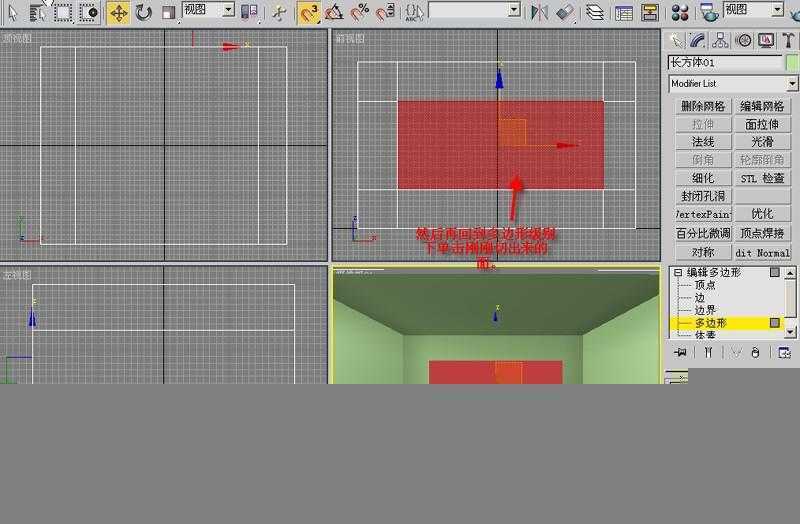Screen dimensions: 800x524
Task: Click the 编辑网格 modifier button
Action: 762,106
